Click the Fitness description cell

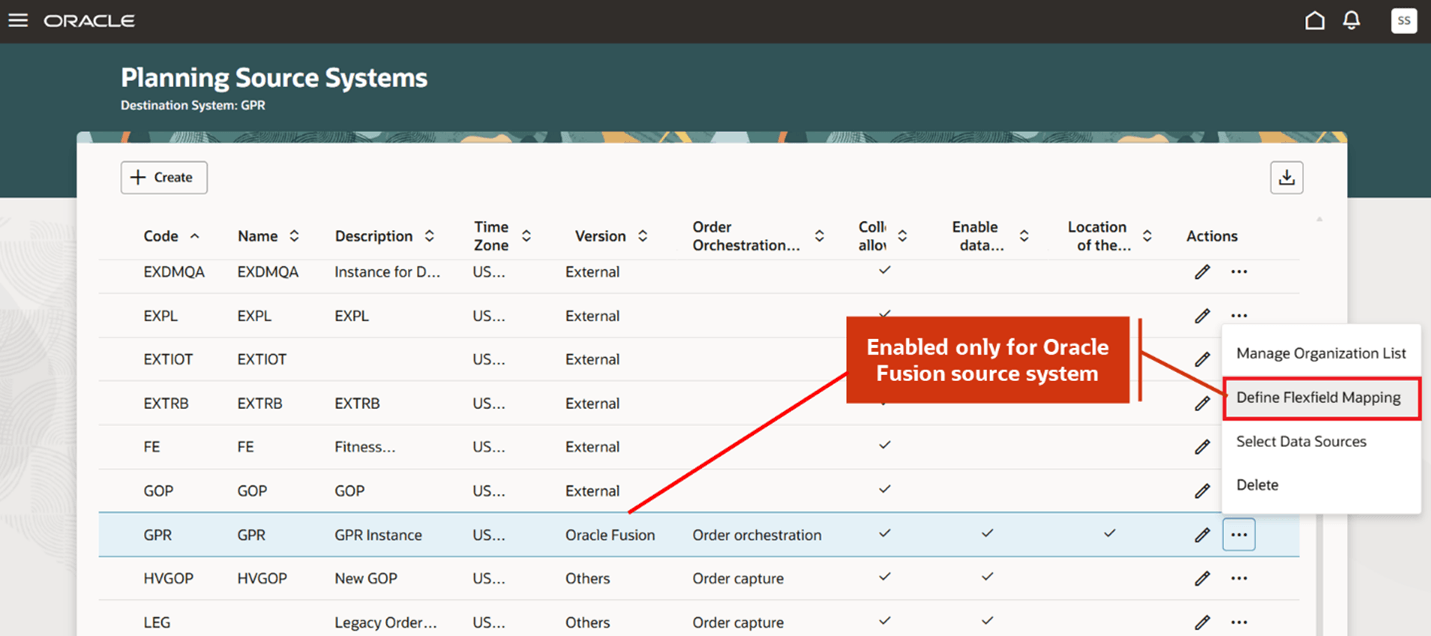365,448
